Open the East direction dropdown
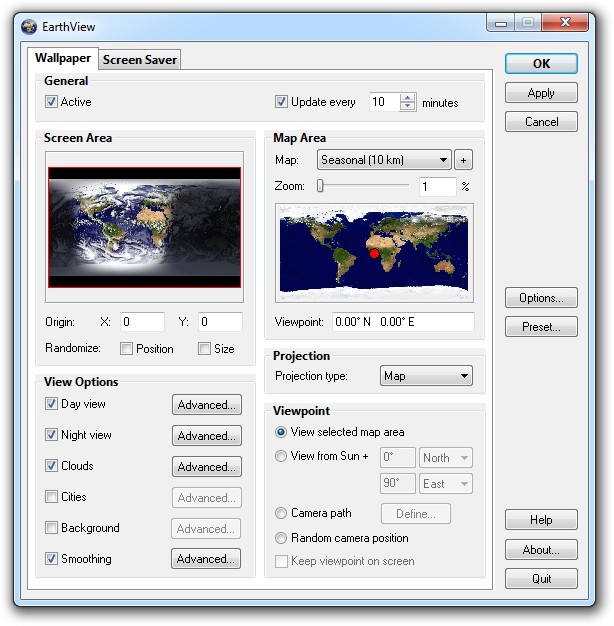The height and width of the screenshot is (626, 614). [446, 484]
